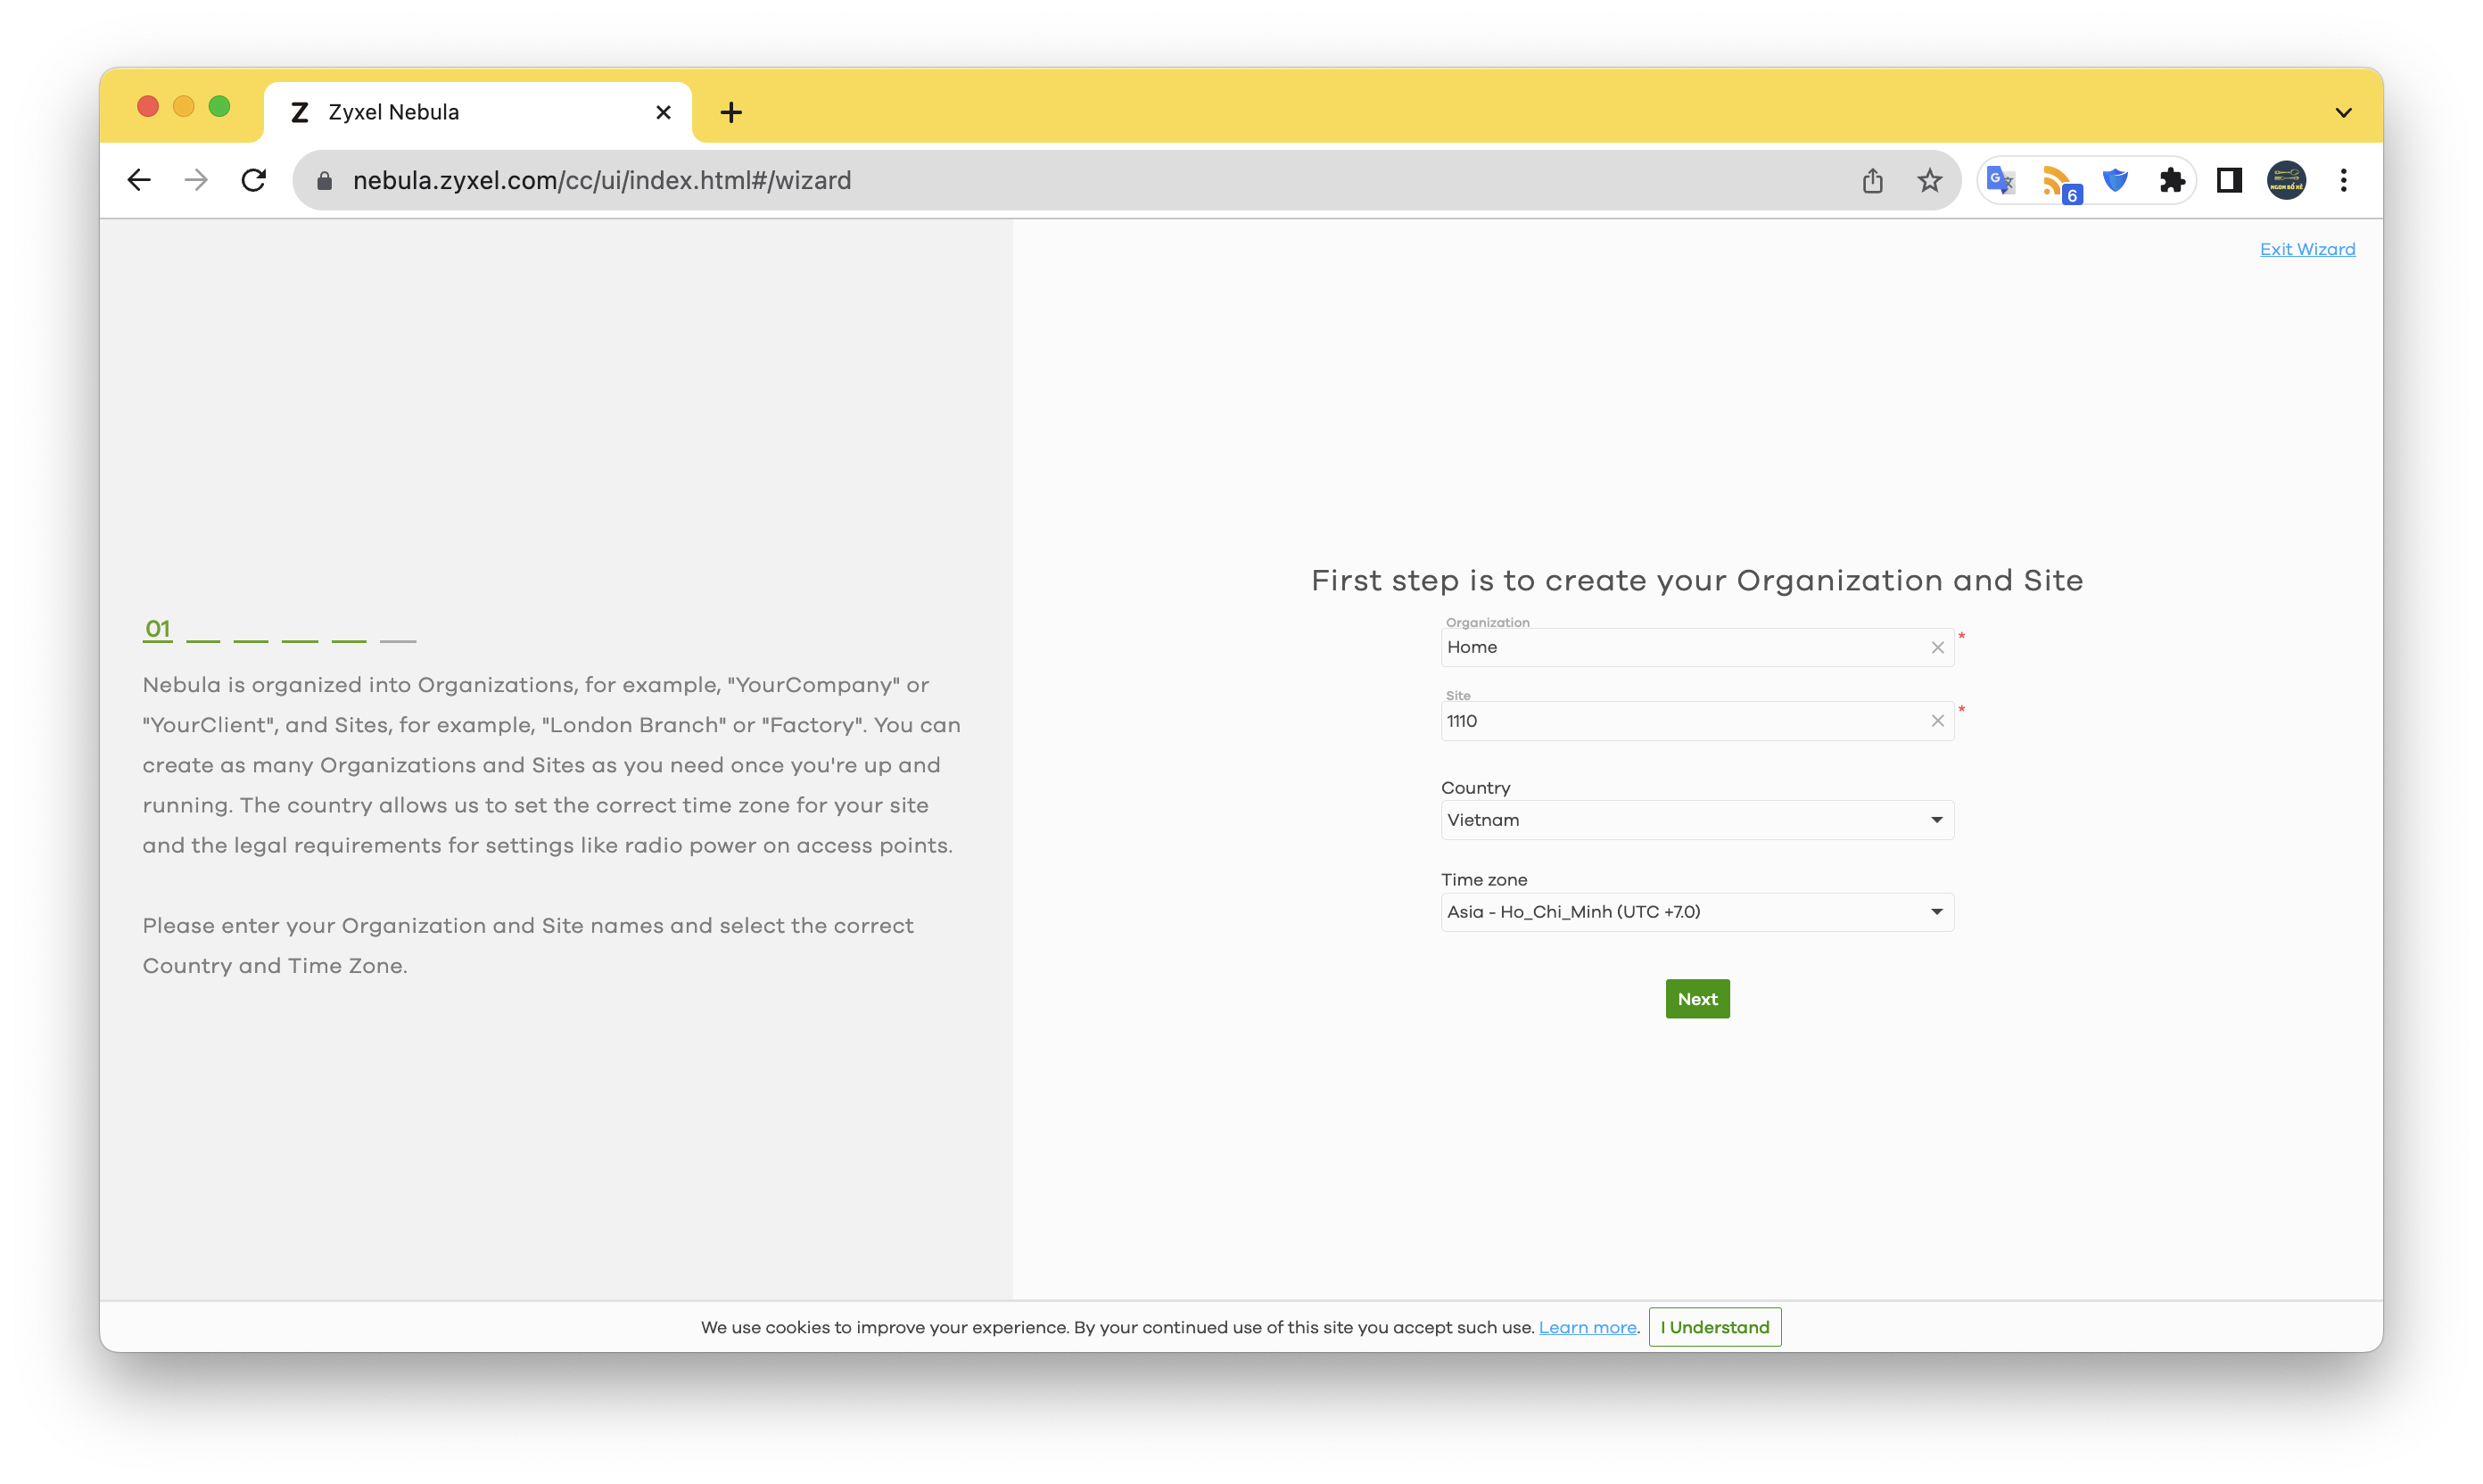Expand the tab search chevron
This screenshot has width=2483, height=1484.
[2343, 112]
